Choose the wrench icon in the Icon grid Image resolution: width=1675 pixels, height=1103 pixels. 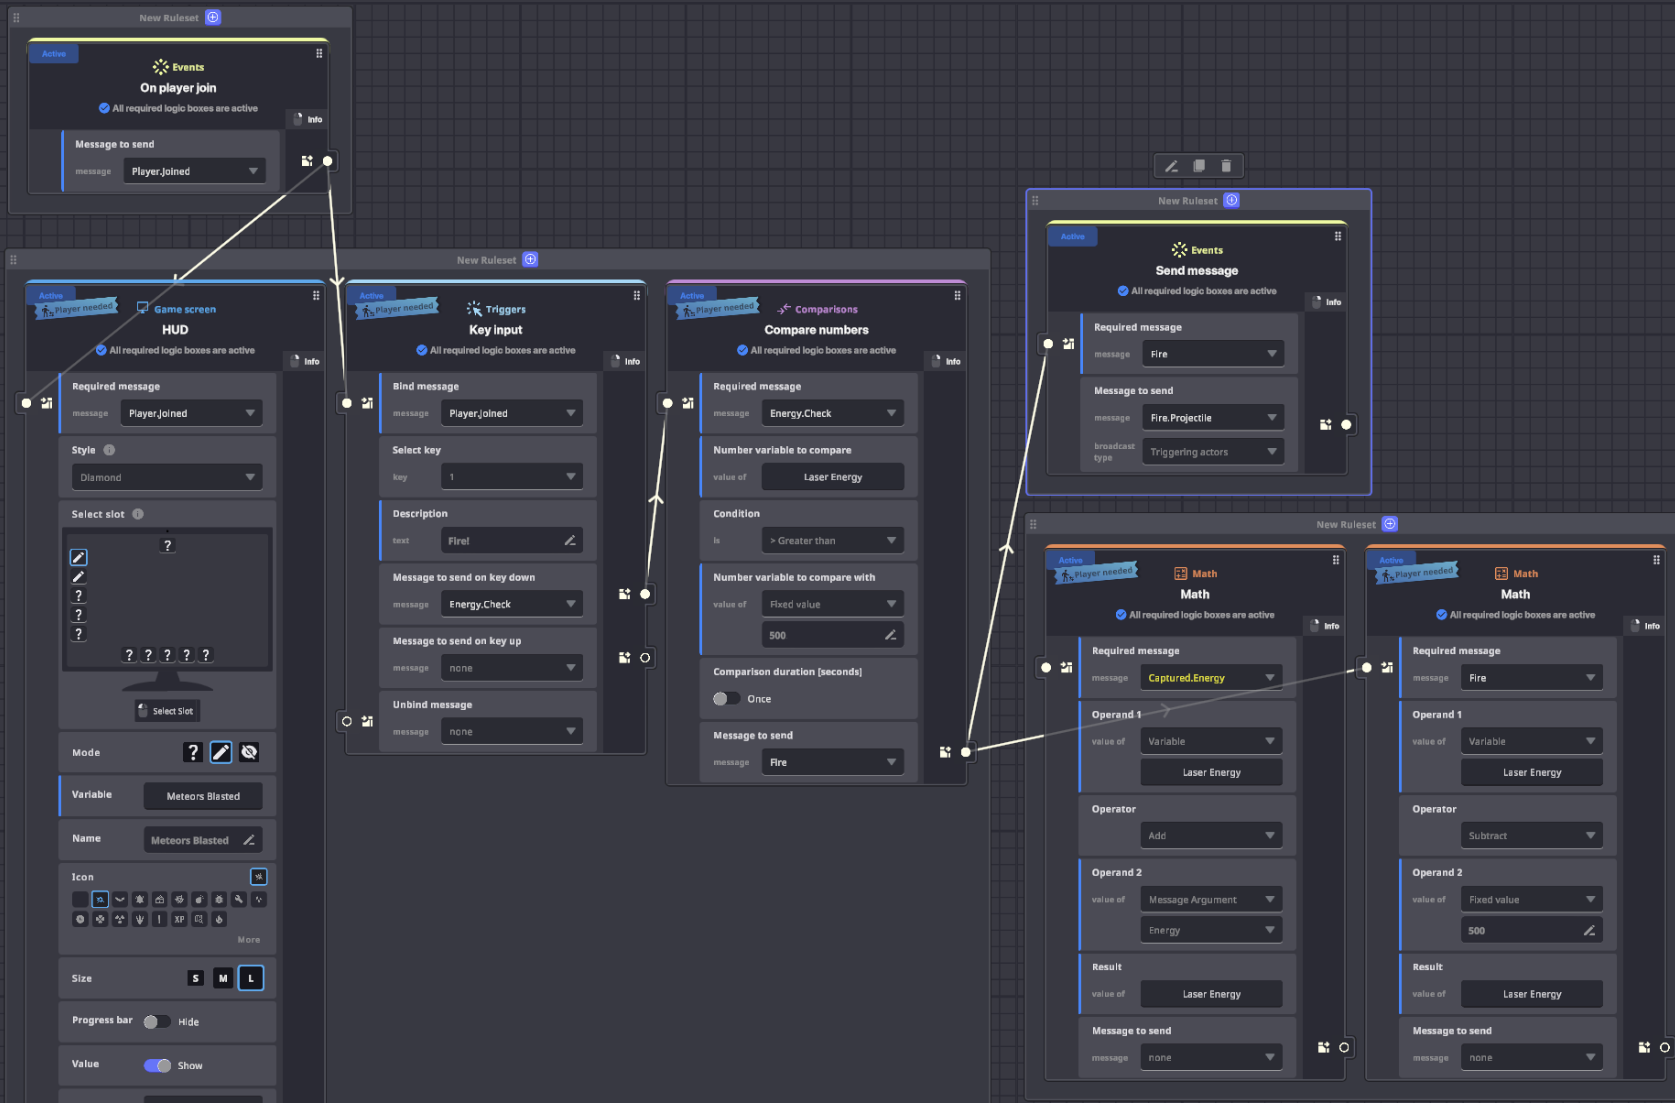click(x=238, y=899)
